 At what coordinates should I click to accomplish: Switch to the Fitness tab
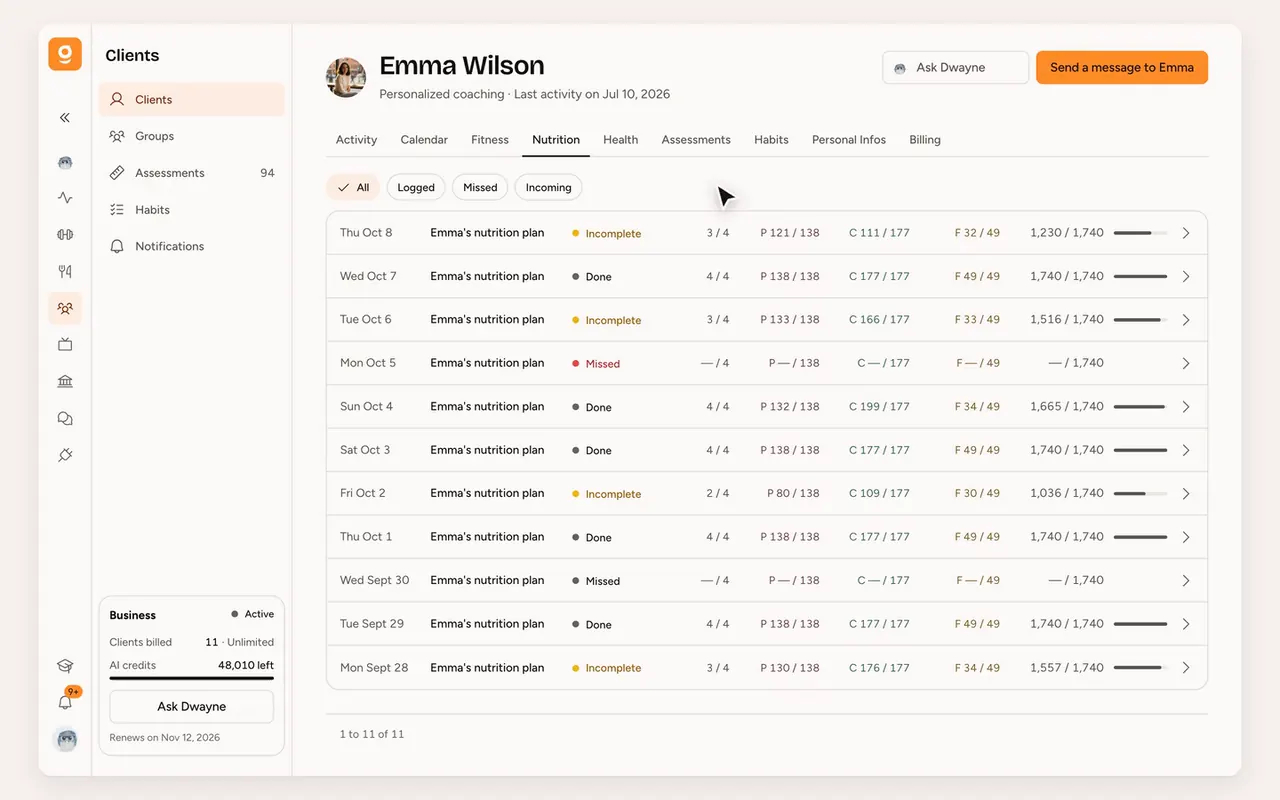point(490,140)
